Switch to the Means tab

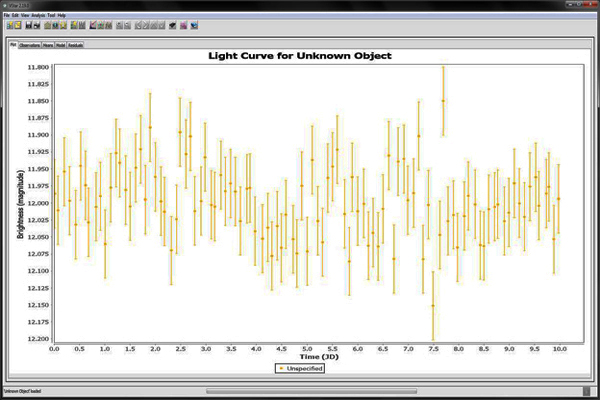48,45
